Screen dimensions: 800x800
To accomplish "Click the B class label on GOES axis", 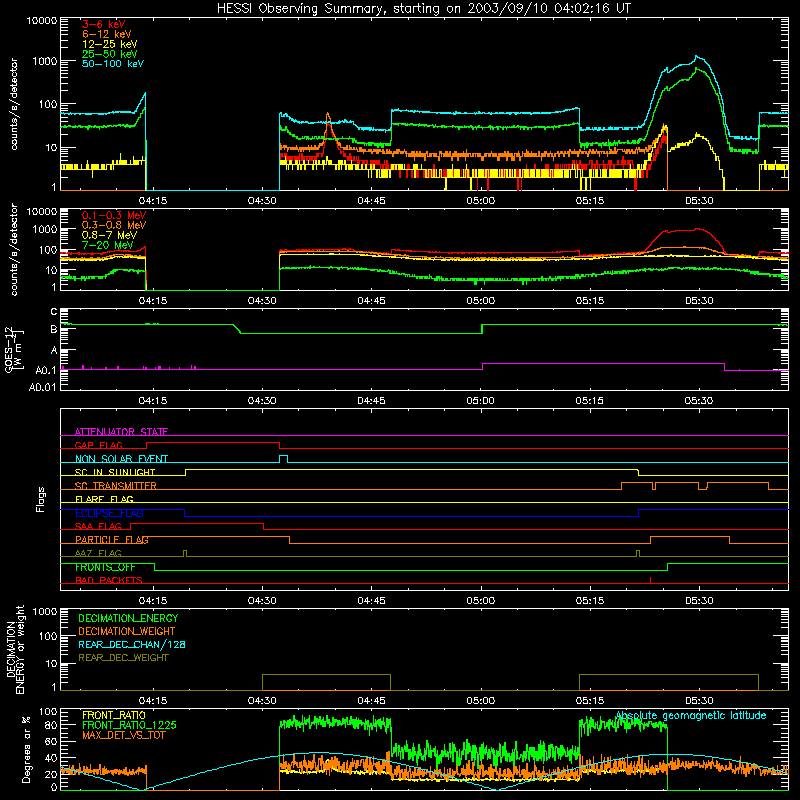I will pos(54,330).
